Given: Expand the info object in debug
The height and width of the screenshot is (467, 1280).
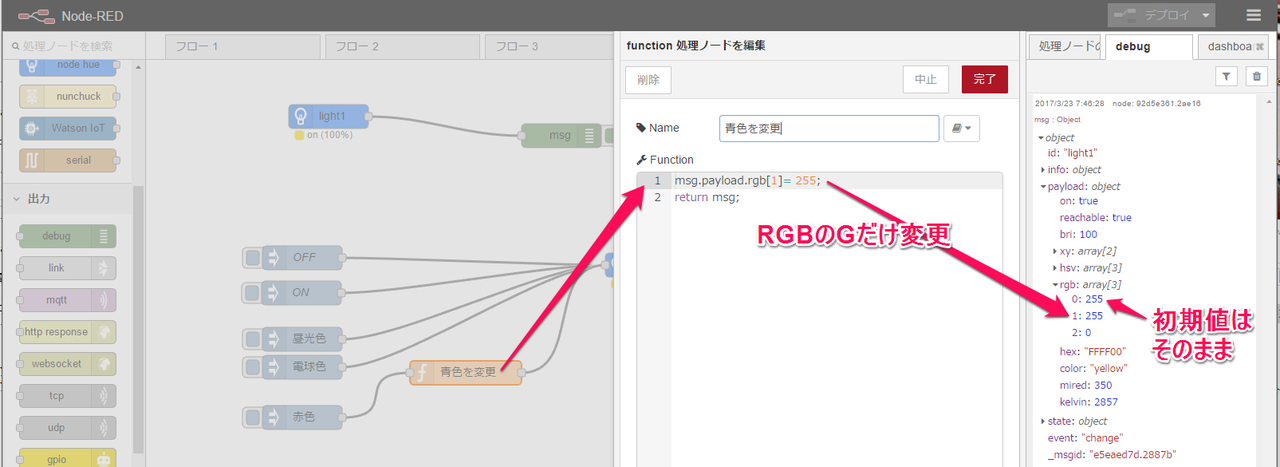Looking at the screenshot, I should click(x=1043, y=170).
